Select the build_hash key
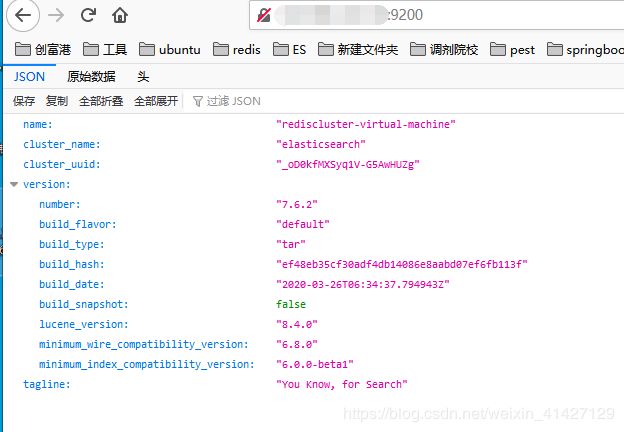This screenshot has height=432, width=624. click(72, 264)
